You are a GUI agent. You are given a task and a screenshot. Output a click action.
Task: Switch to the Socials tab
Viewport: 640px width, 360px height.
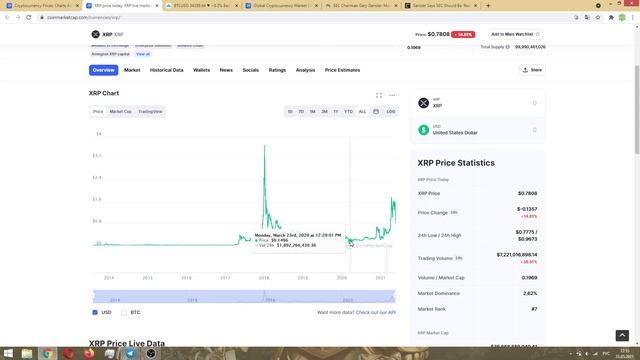tap(251, 70)
